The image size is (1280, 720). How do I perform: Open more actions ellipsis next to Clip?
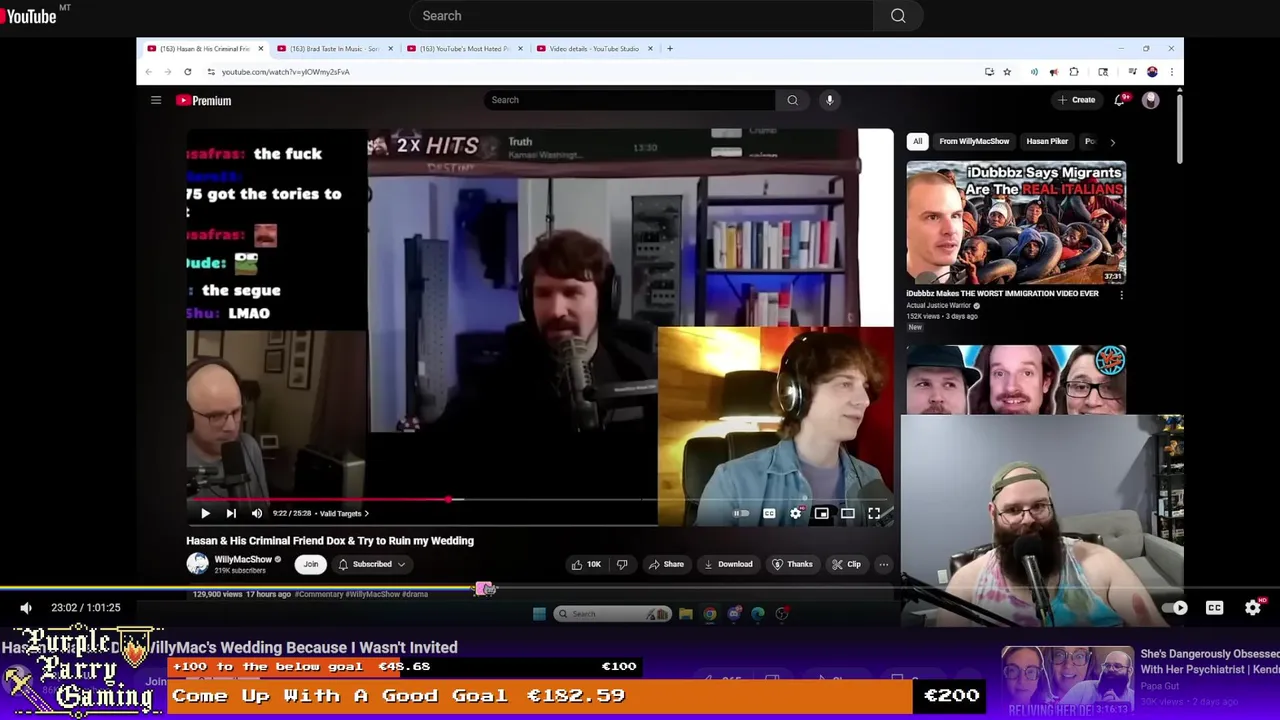883,564
